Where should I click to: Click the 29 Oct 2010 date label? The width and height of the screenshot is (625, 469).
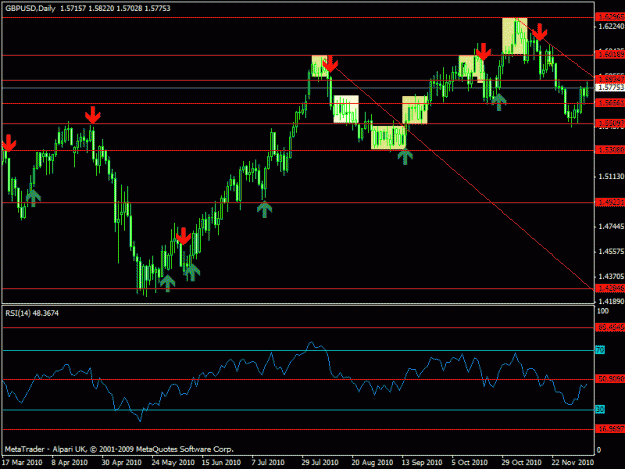[521, 462]
